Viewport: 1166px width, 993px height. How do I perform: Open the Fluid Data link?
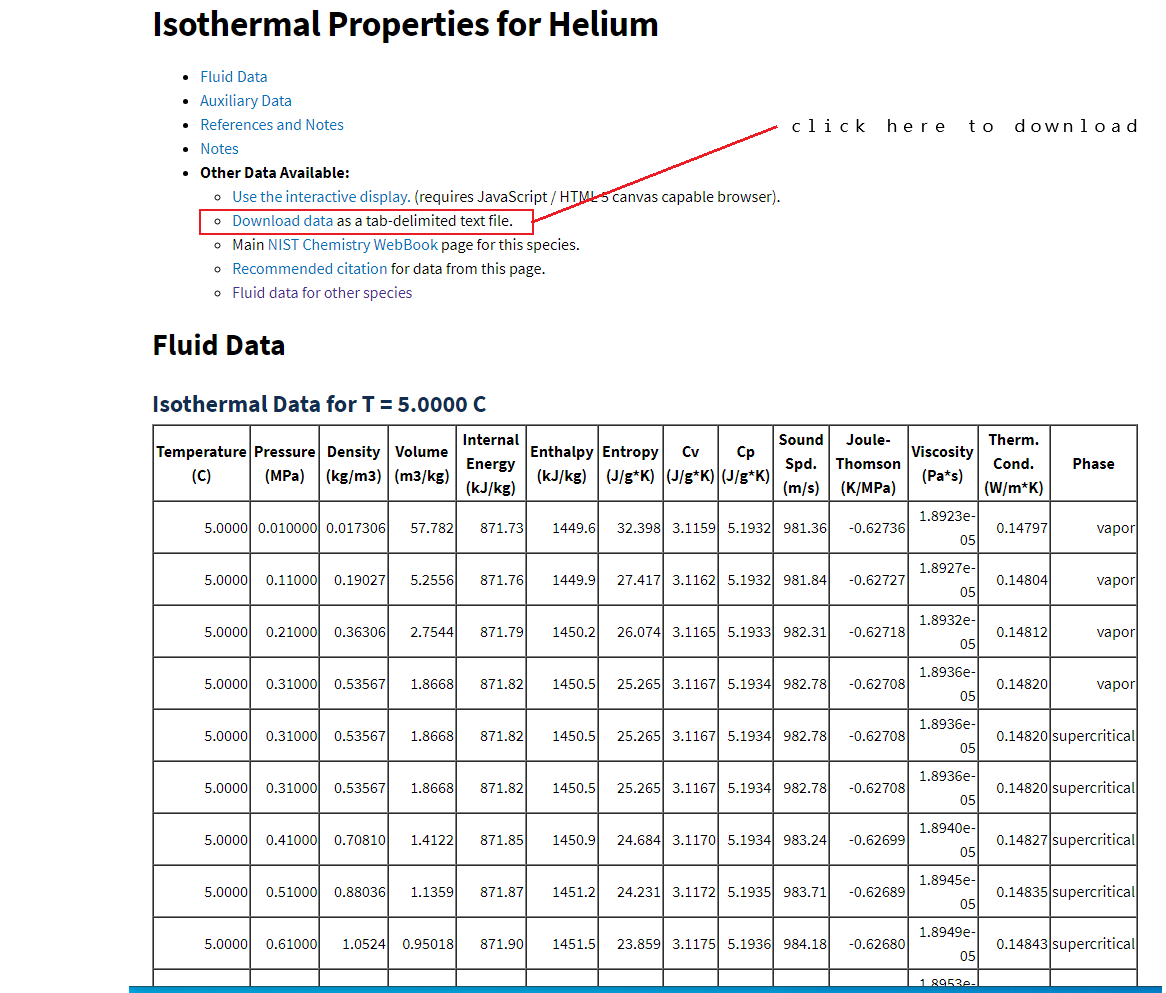click(x=233, y=77)
